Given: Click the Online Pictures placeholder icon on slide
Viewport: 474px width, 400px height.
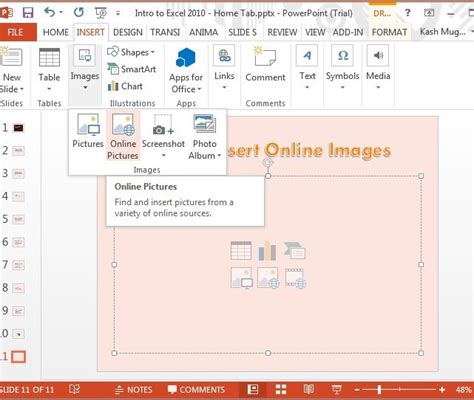Looking at the screenshot, I should (x=268, y=278).
